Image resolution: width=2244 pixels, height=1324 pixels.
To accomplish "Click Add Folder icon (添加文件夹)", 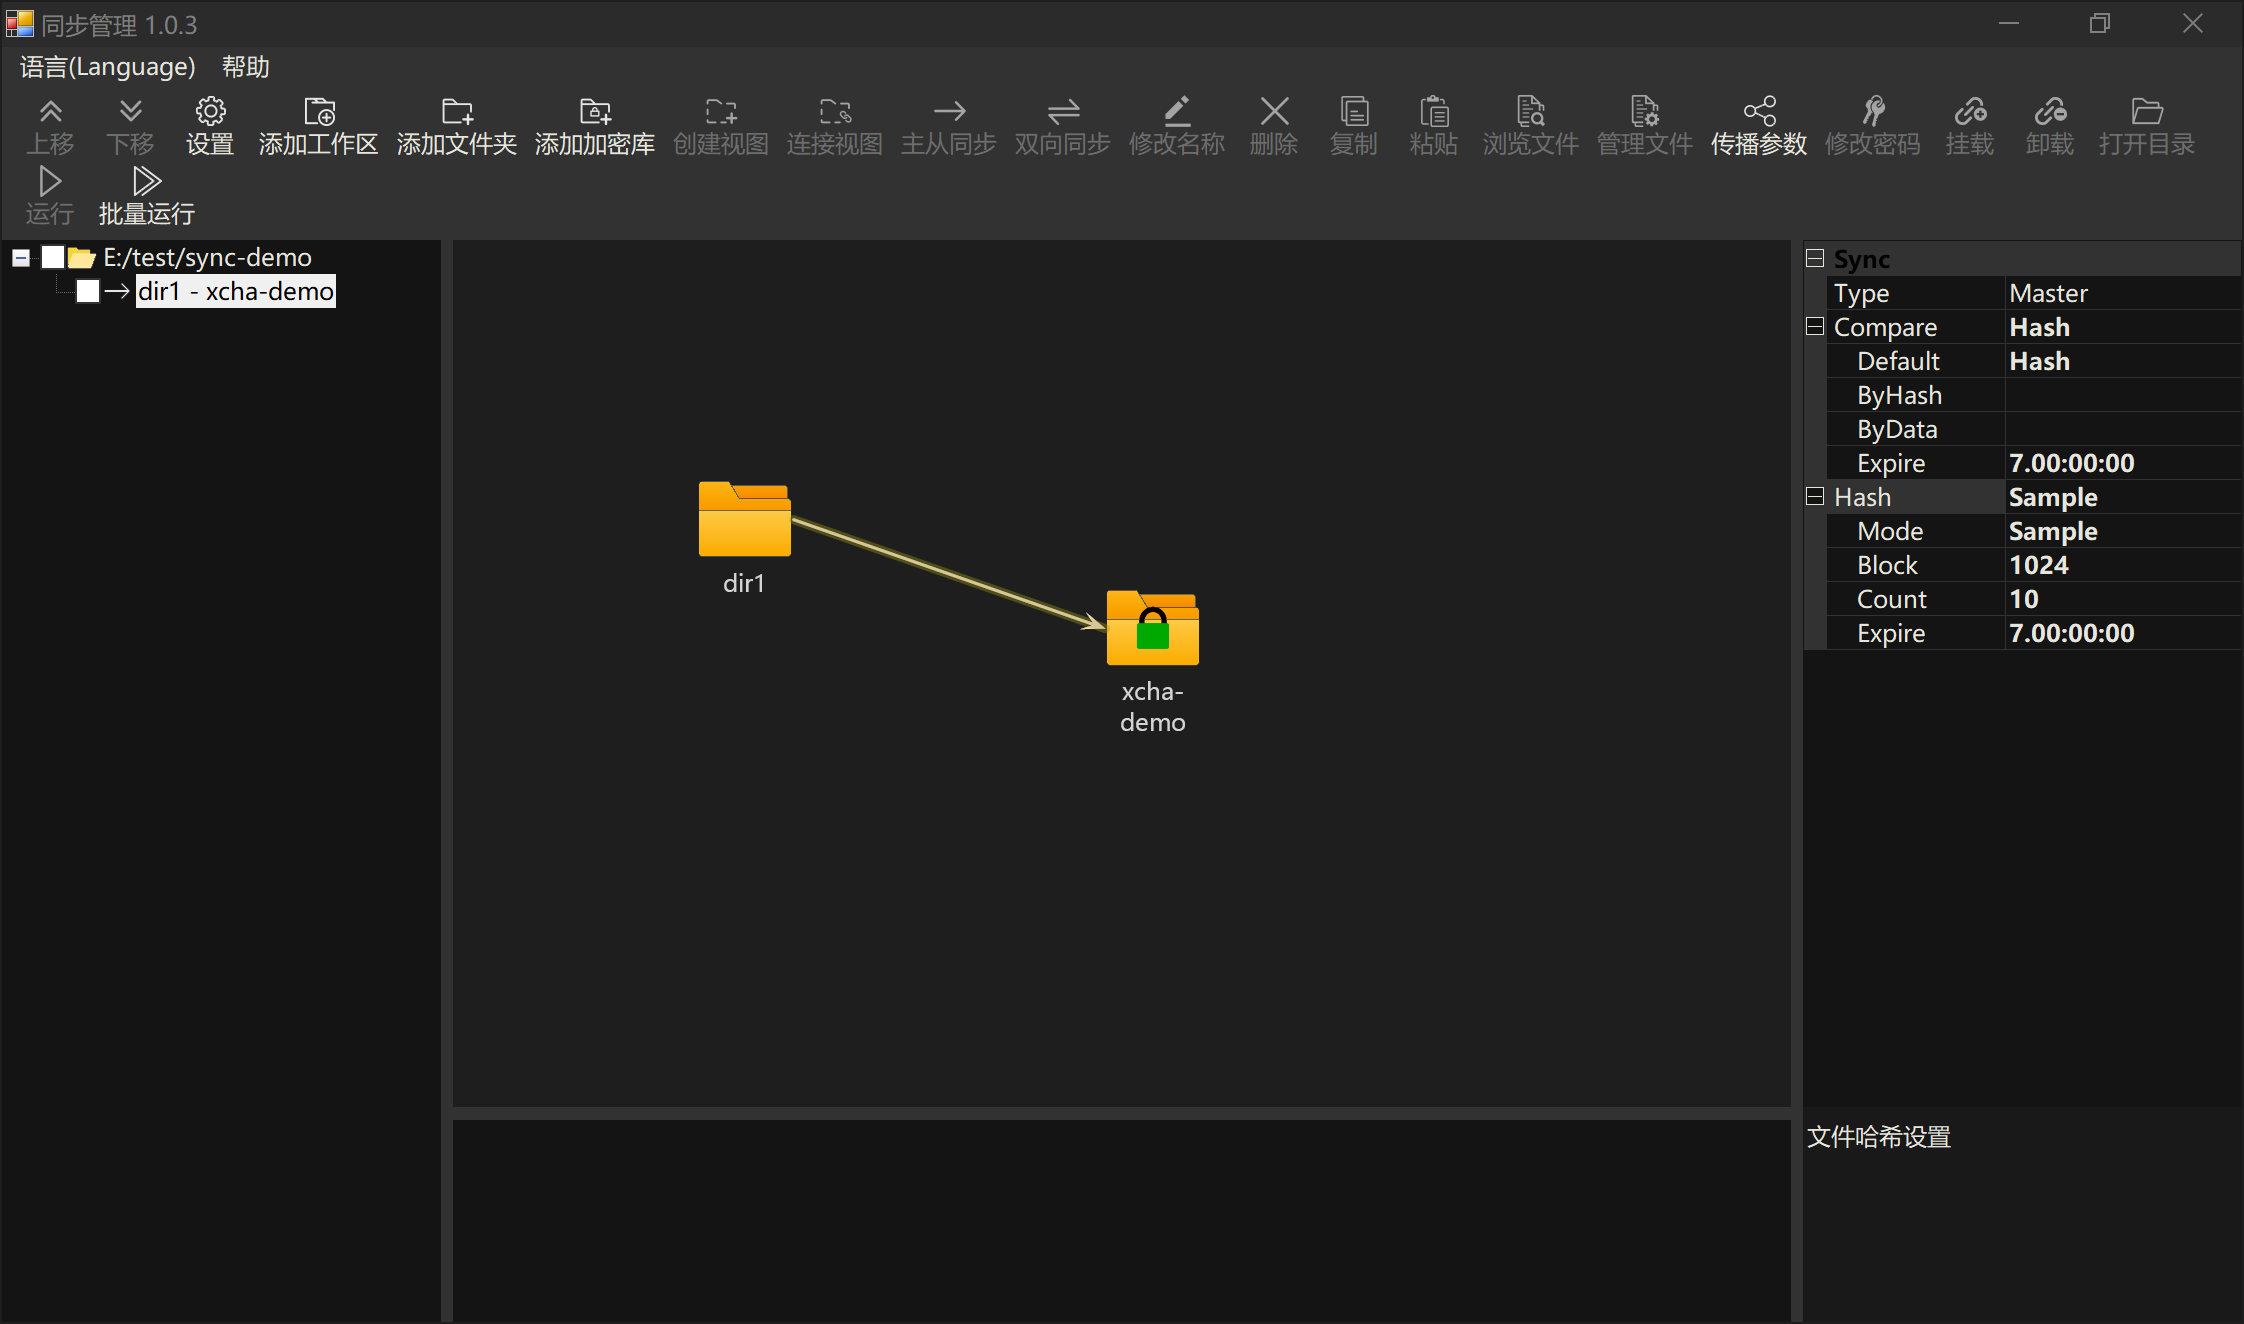I will (x=457, y=111).
